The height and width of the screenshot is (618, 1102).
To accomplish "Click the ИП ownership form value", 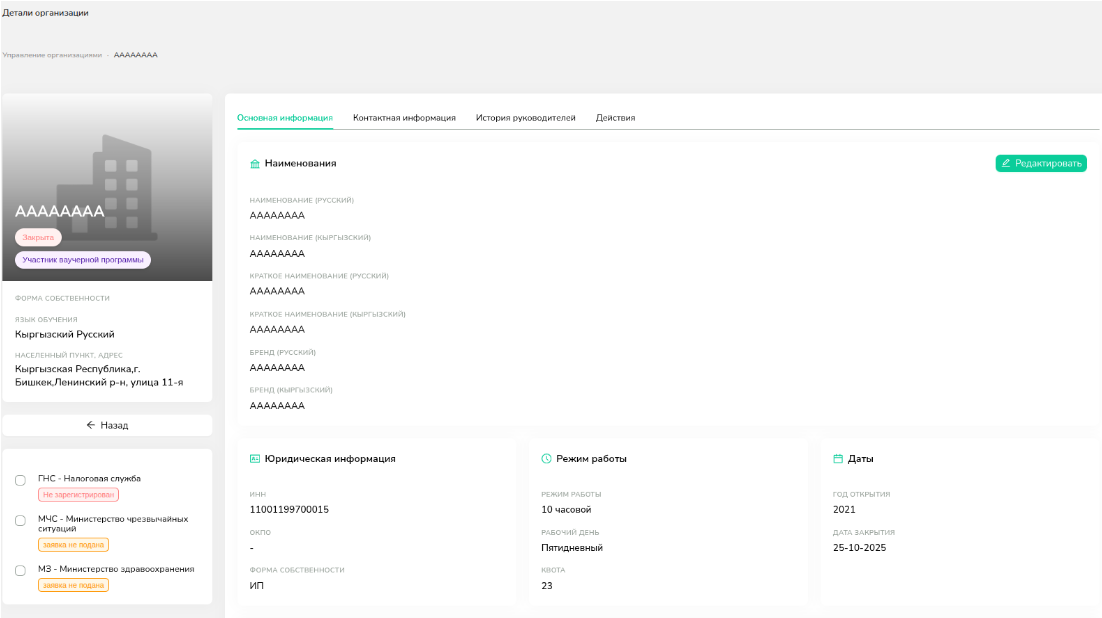I will pos(257,586).
